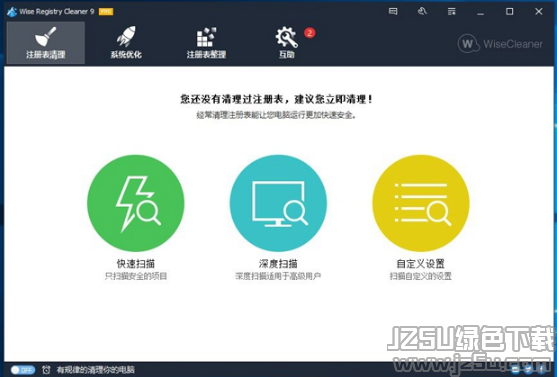Click the 快速扫描 label

click(x=136, y=264)
